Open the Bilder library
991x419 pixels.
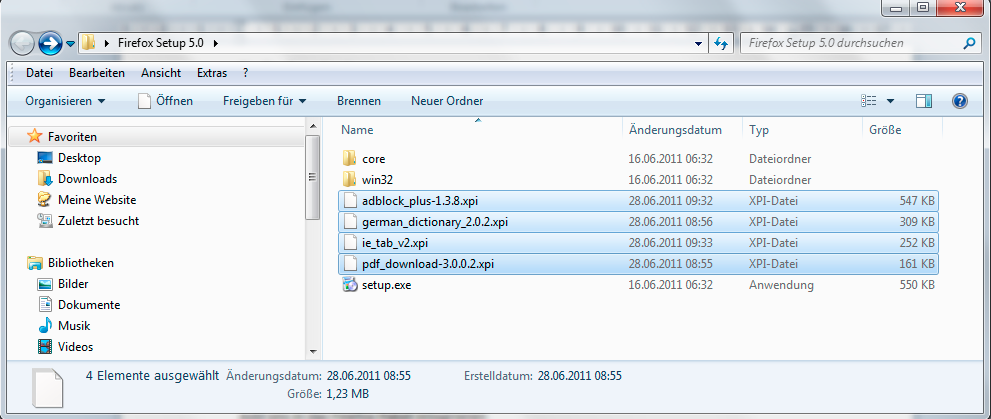(x=73, y=284)
